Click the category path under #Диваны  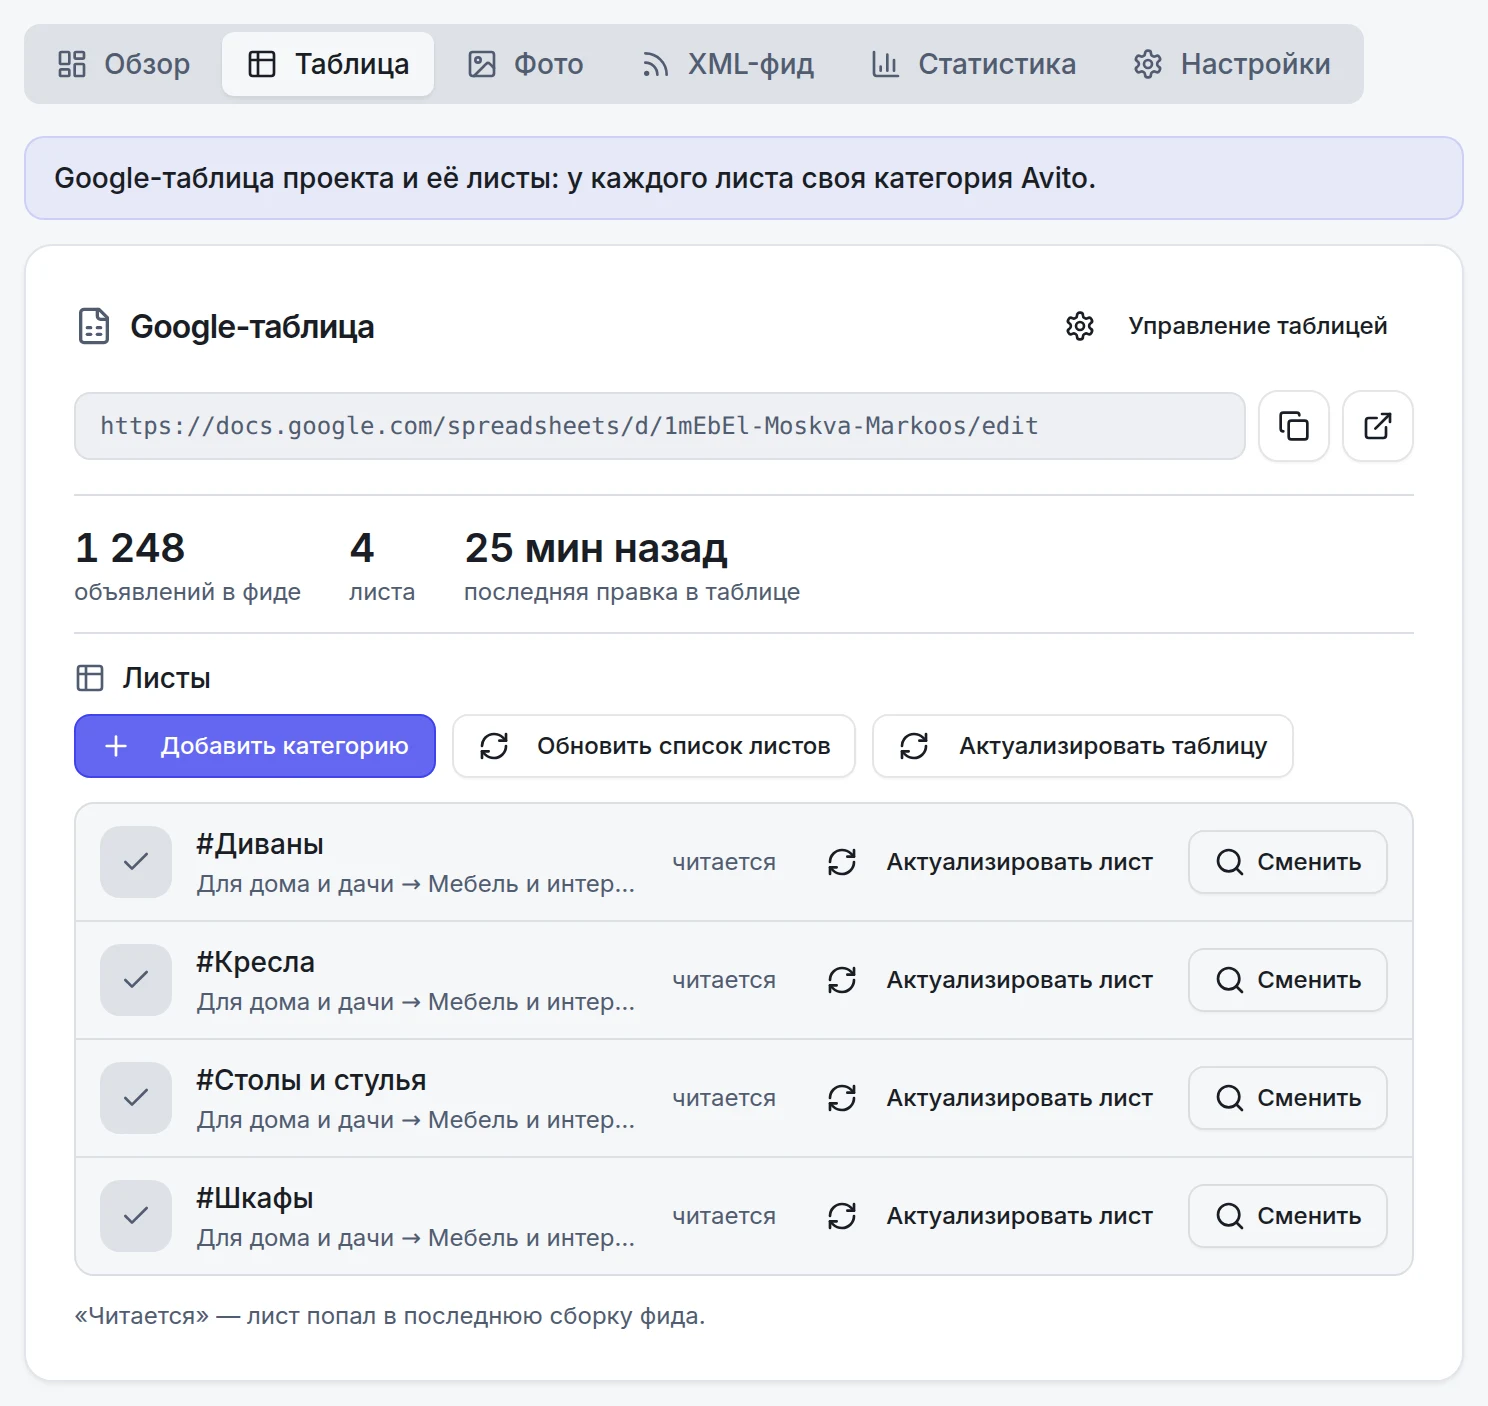click(x=416, y=884)
